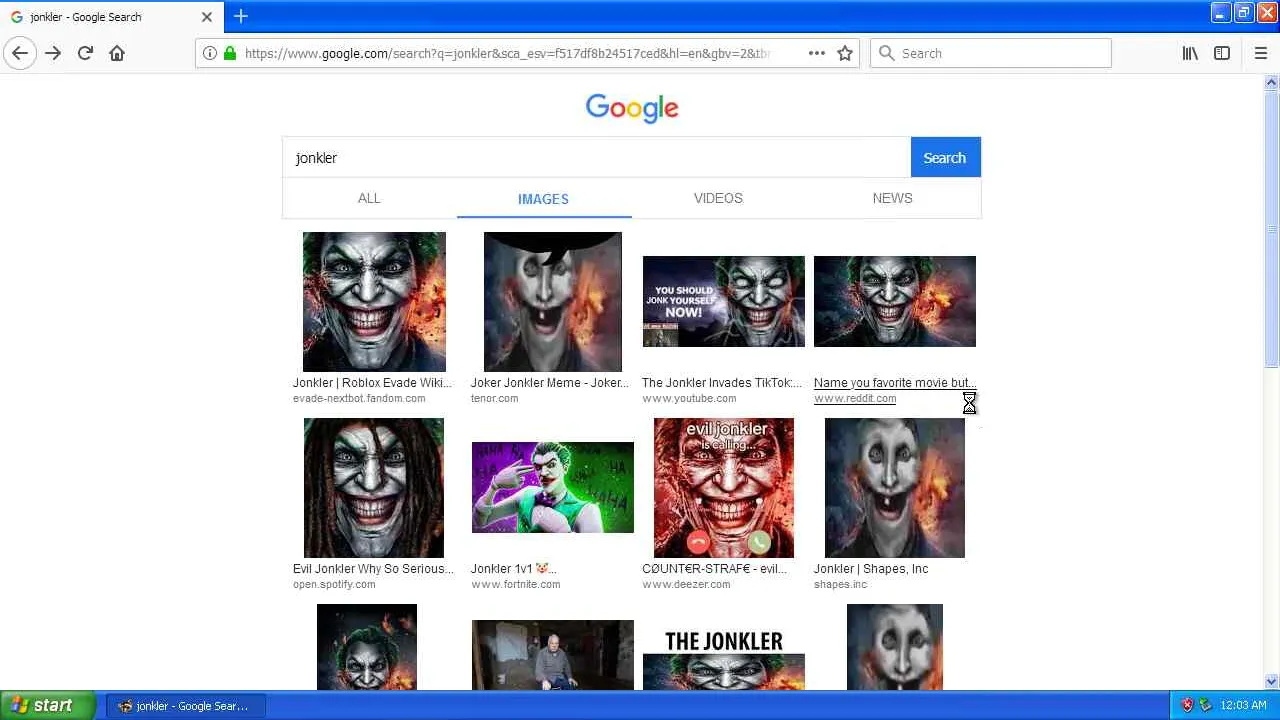Bookmark this page with the star

tap(845, 53)
